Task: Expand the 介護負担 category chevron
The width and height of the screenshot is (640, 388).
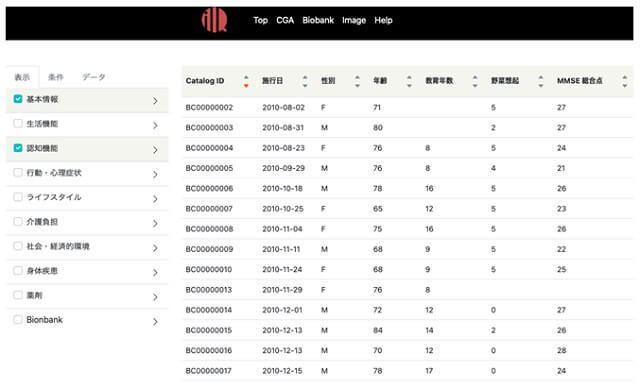Action: 155,223
